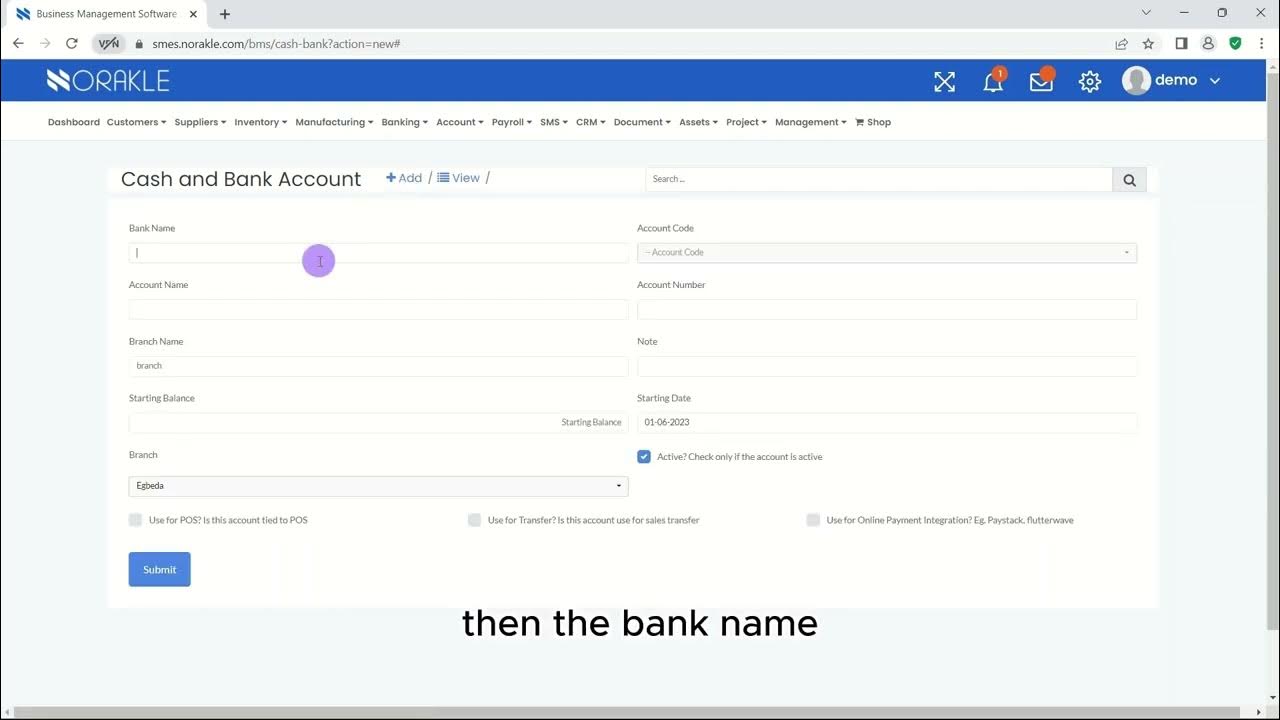Open the Management menu
This screenshot has height=720, width=1280.
pyautogui.click(x=810, y=122)
